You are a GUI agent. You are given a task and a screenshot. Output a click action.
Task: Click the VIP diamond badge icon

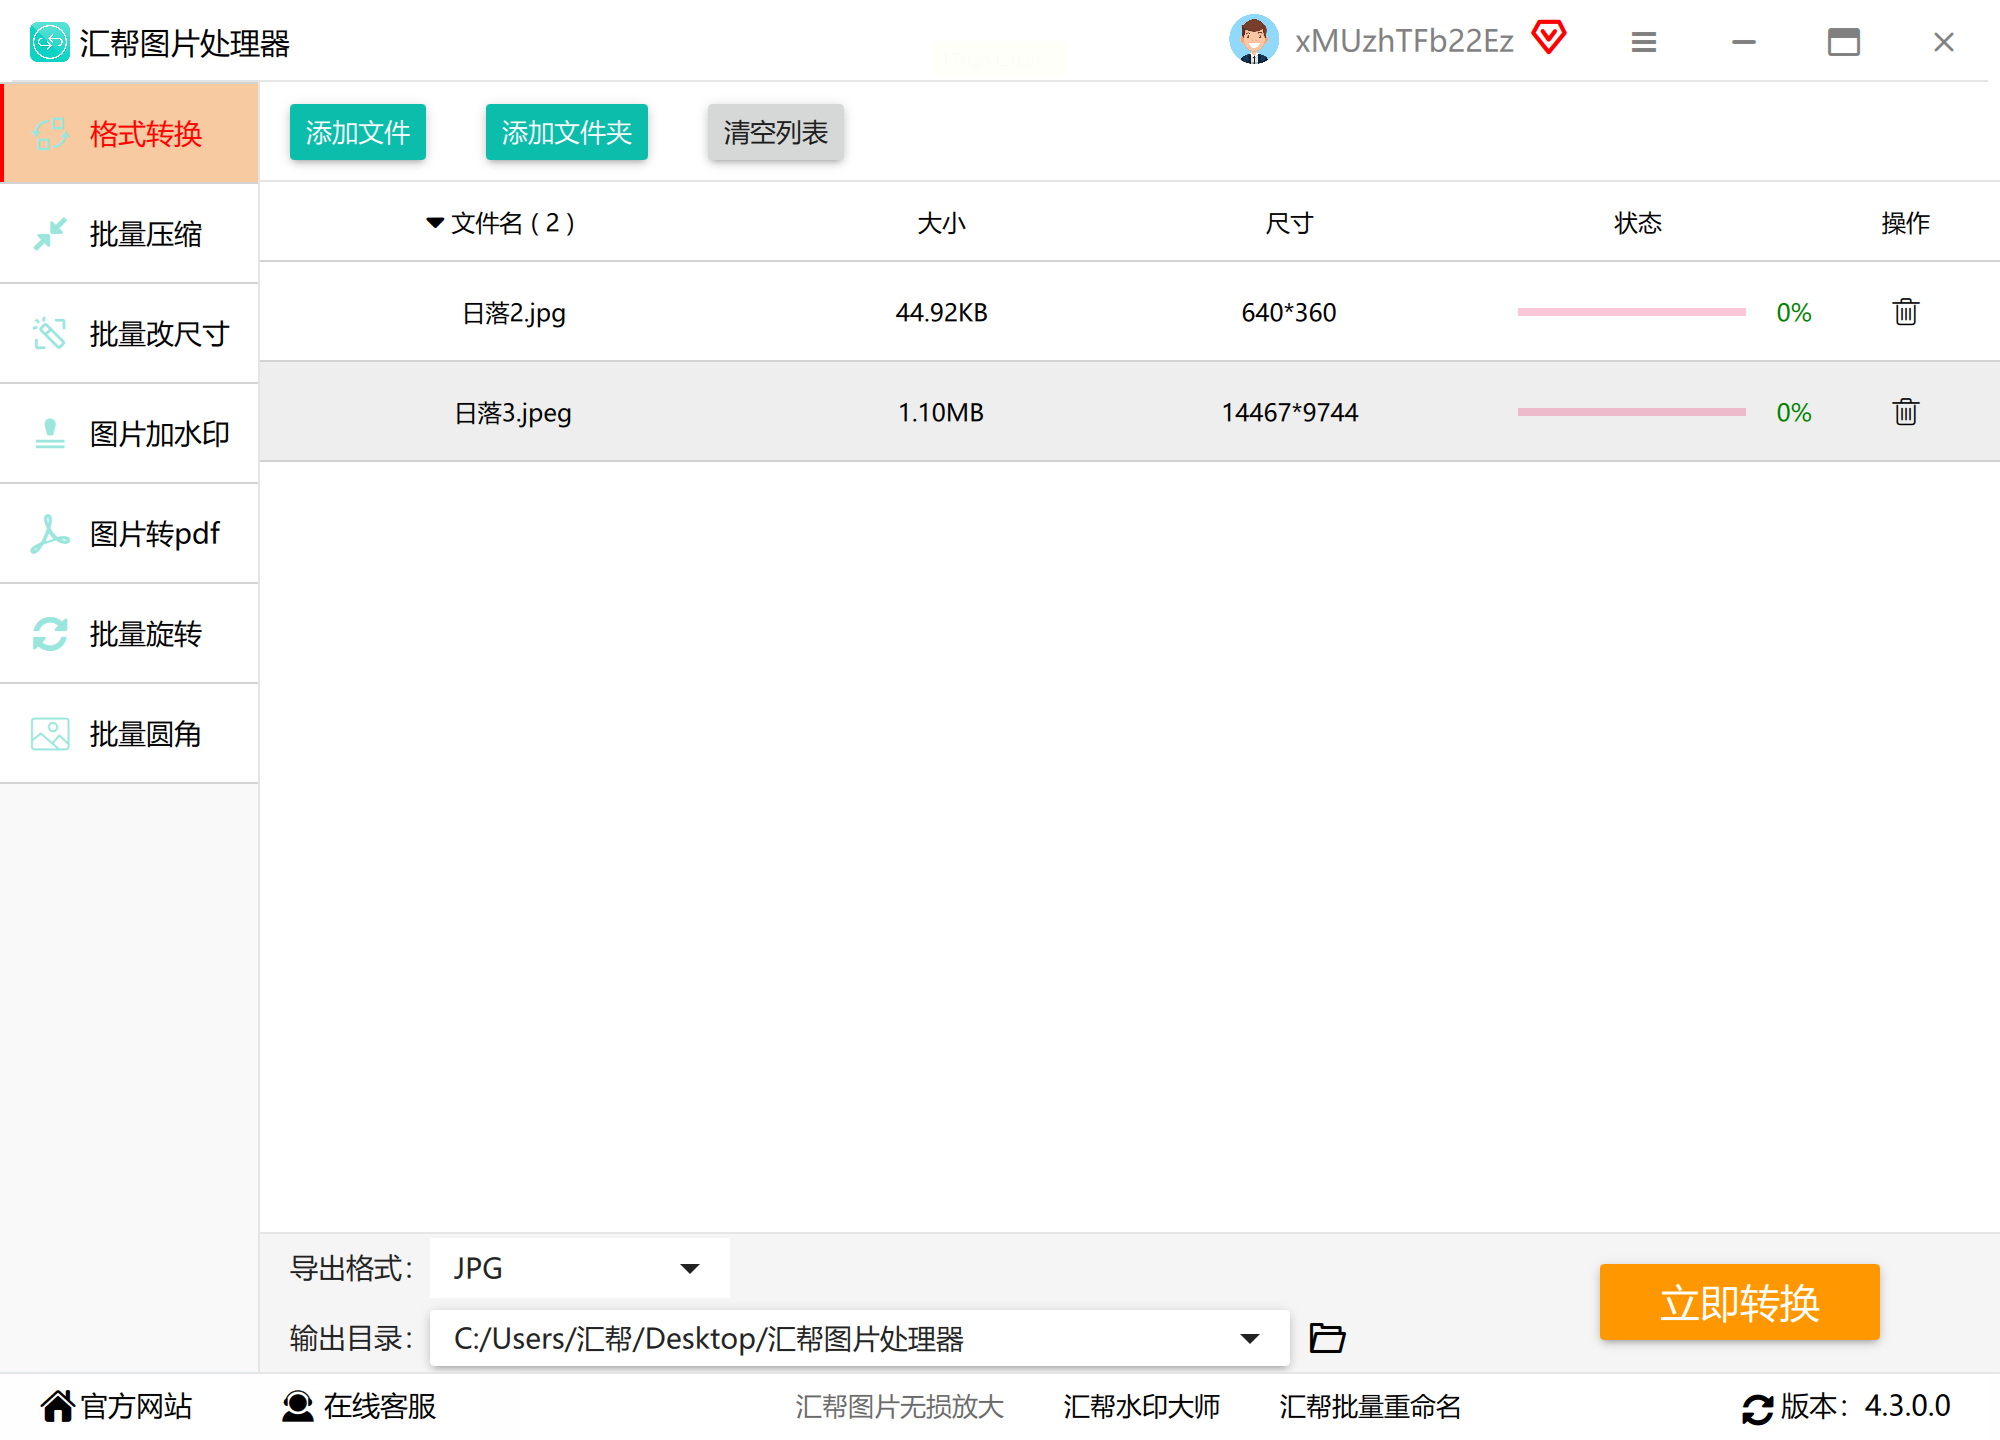(x=1548, y=38)
